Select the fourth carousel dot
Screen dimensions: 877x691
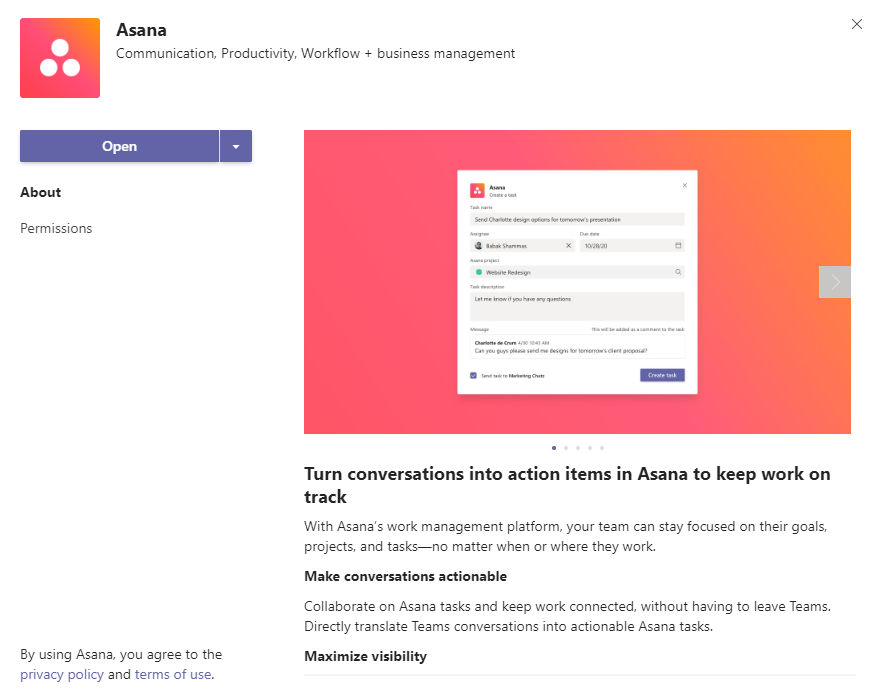(x=590, y=448)
